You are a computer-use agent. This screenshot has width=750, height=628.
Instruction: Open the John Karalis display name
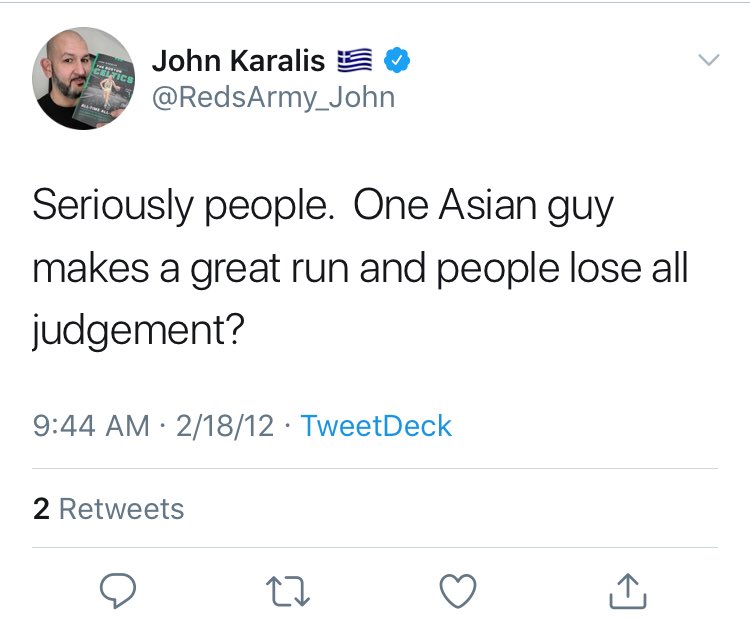238,61
